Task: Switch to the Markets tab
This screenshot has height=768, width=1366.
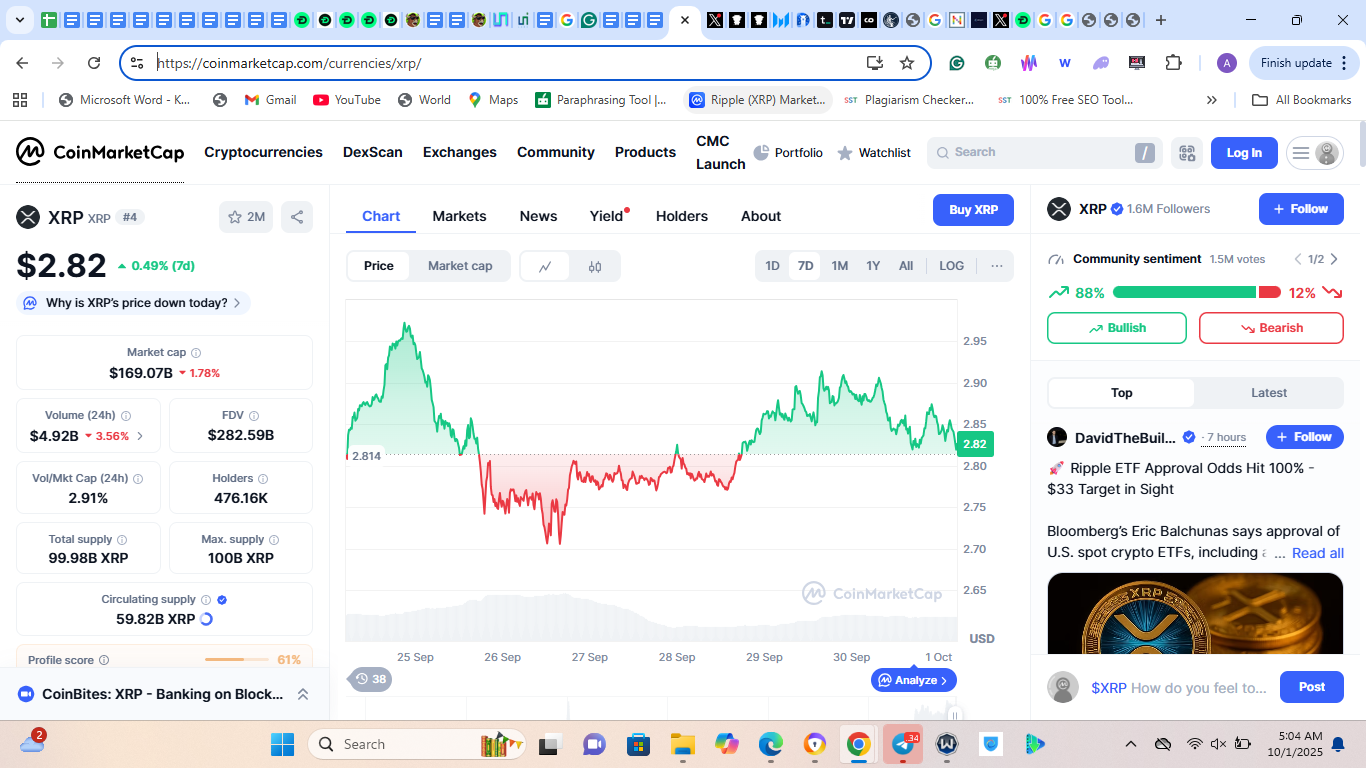Action: tap(459, 216)
